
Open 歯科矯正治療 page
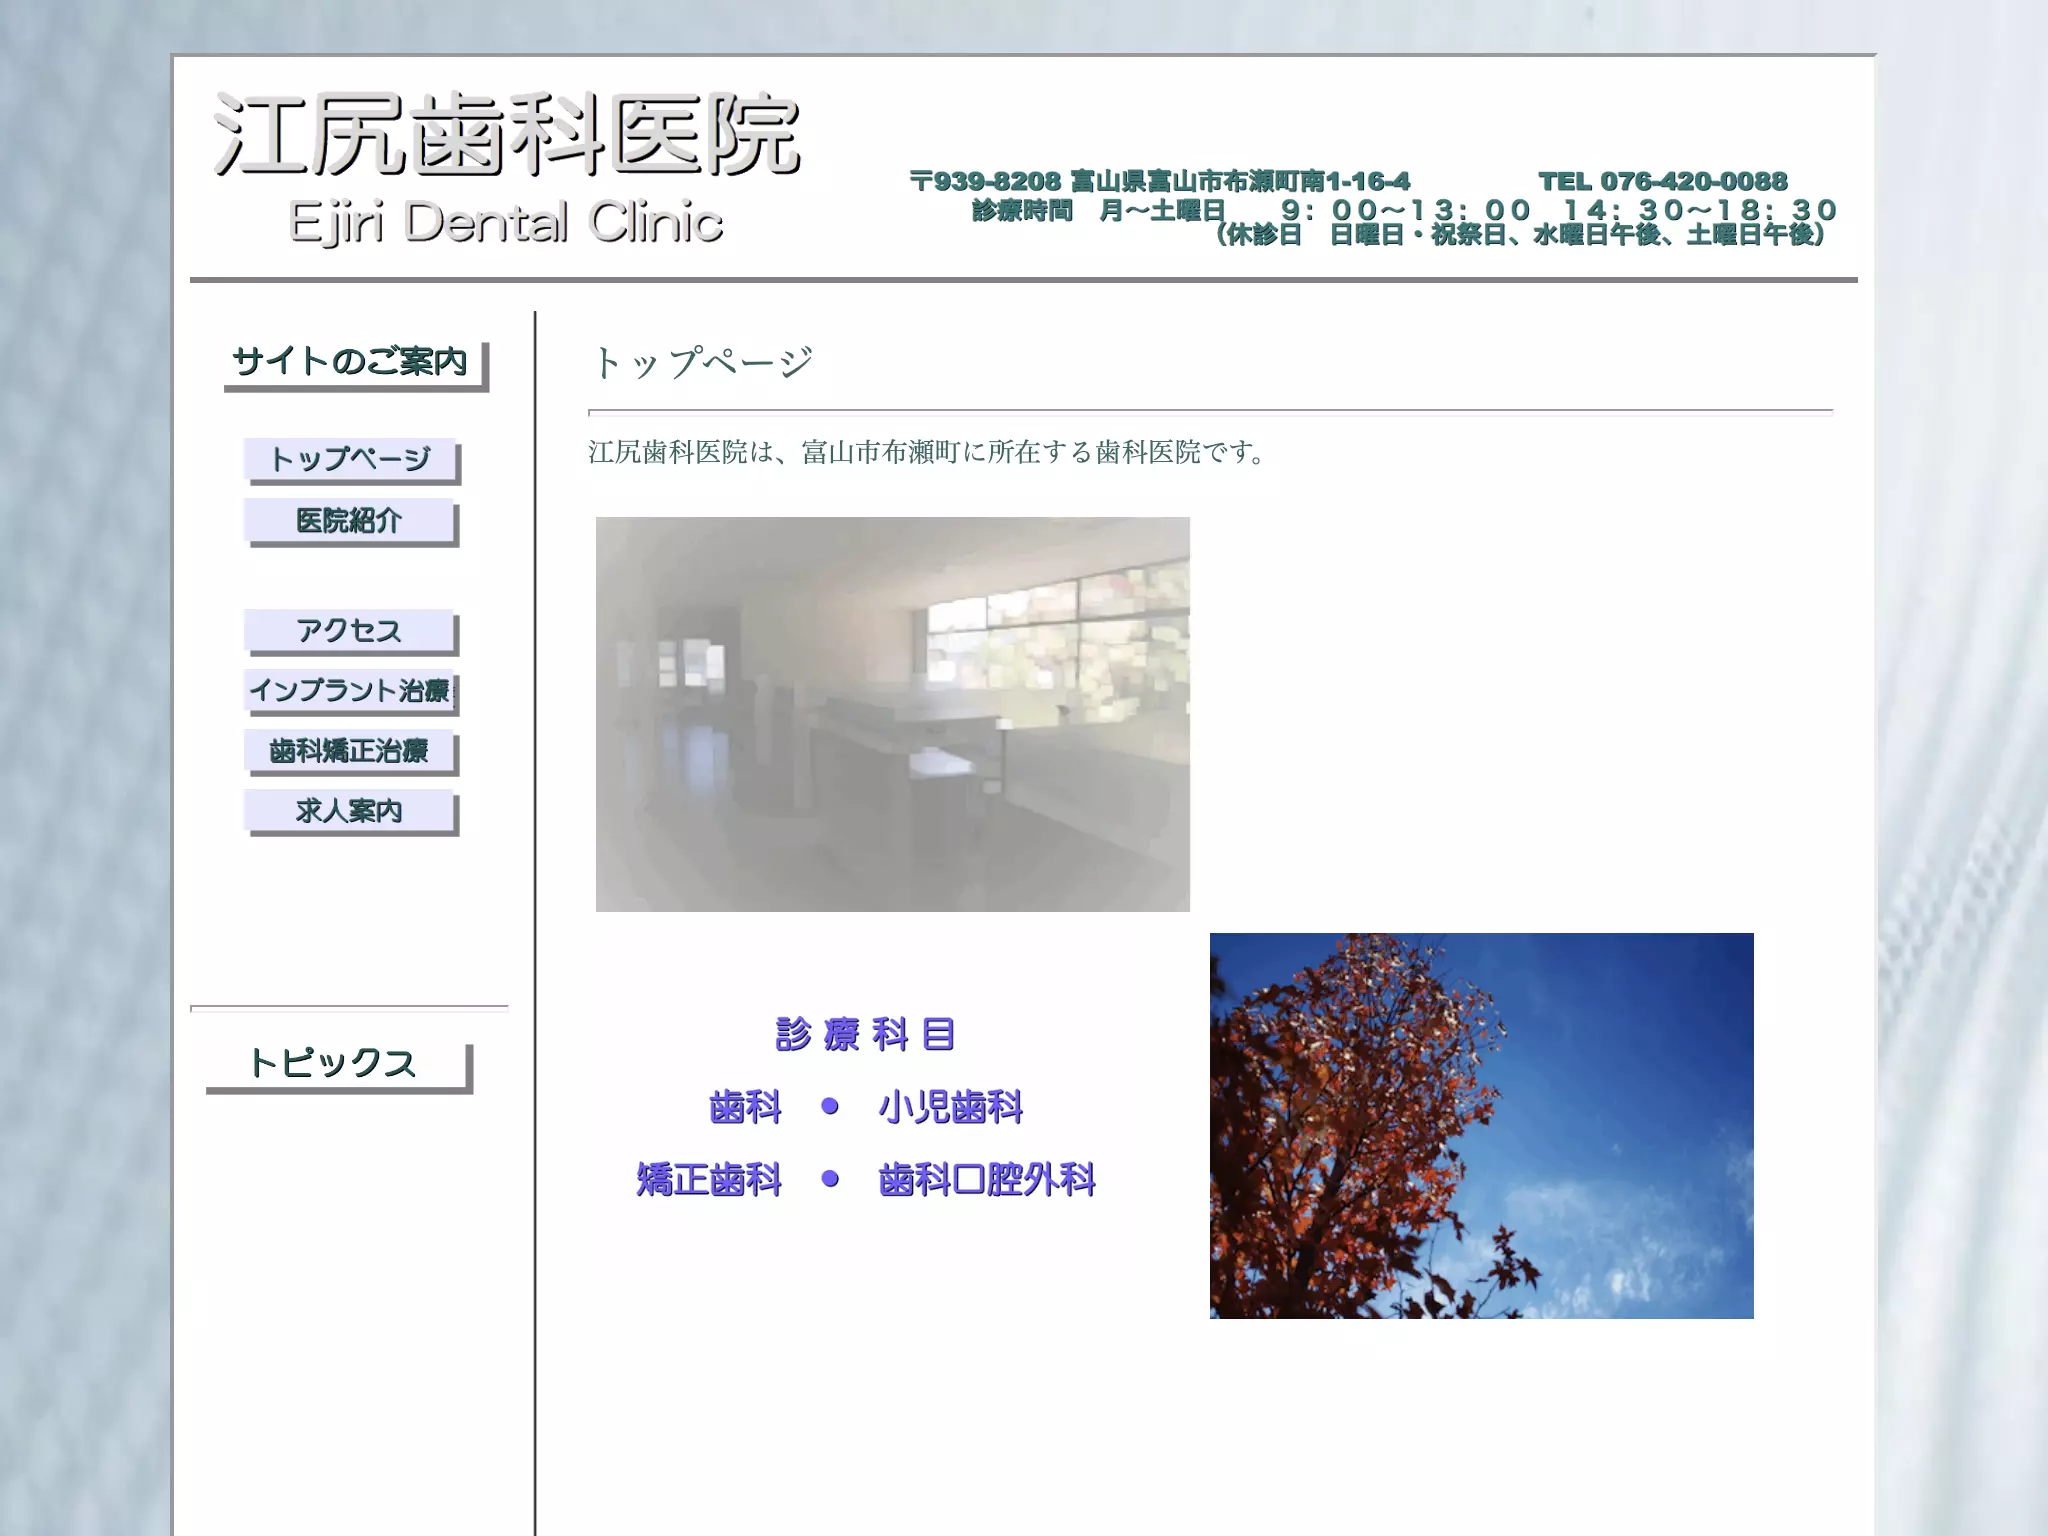click(x=351, y=752)
